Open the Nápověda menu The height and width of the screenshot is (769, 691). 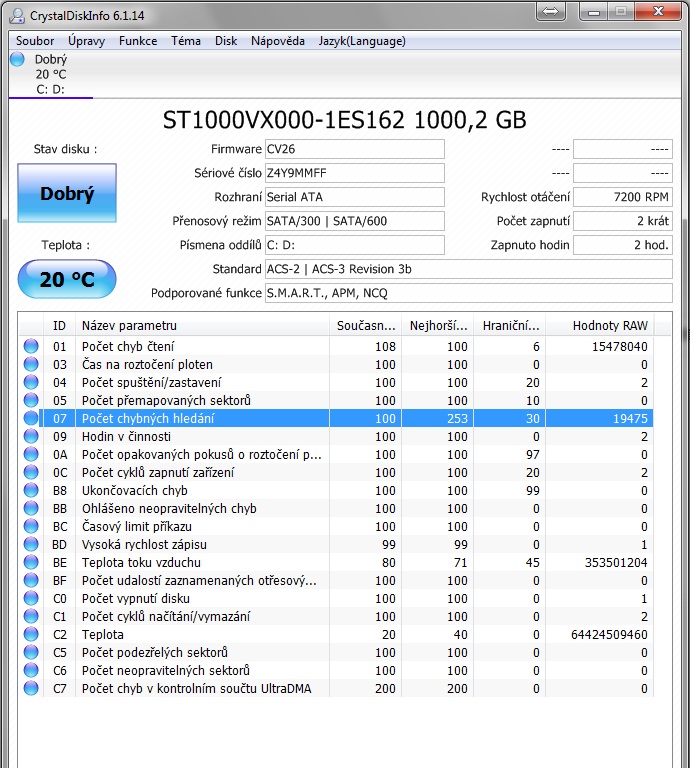pos(278,41)
